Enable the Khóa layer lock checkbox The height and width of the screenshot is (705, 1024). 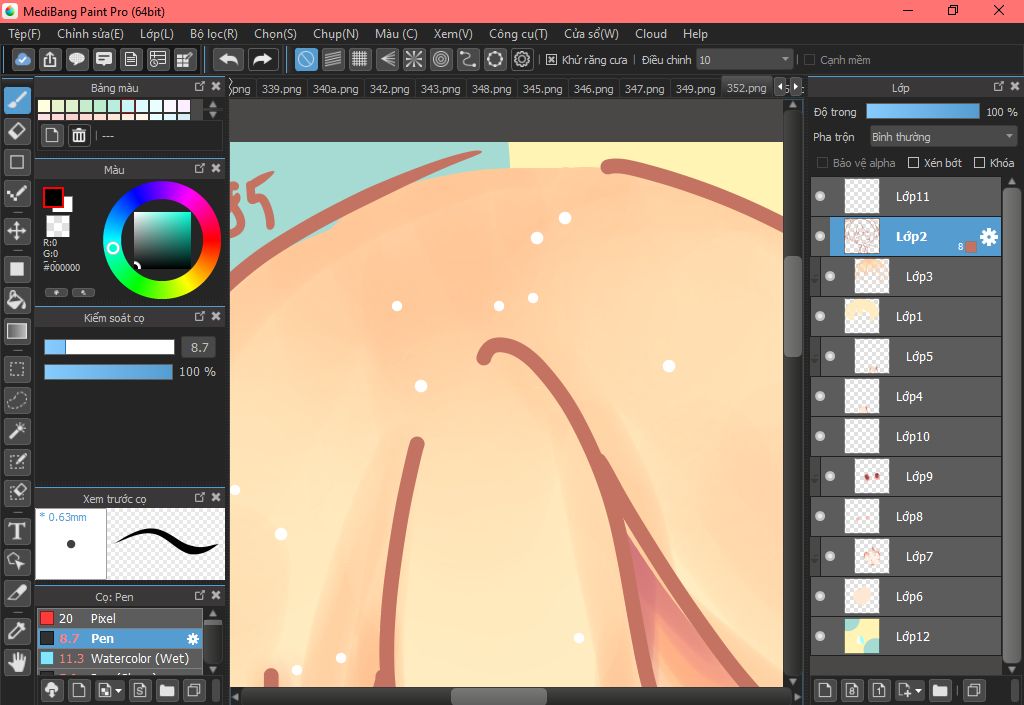980,163
